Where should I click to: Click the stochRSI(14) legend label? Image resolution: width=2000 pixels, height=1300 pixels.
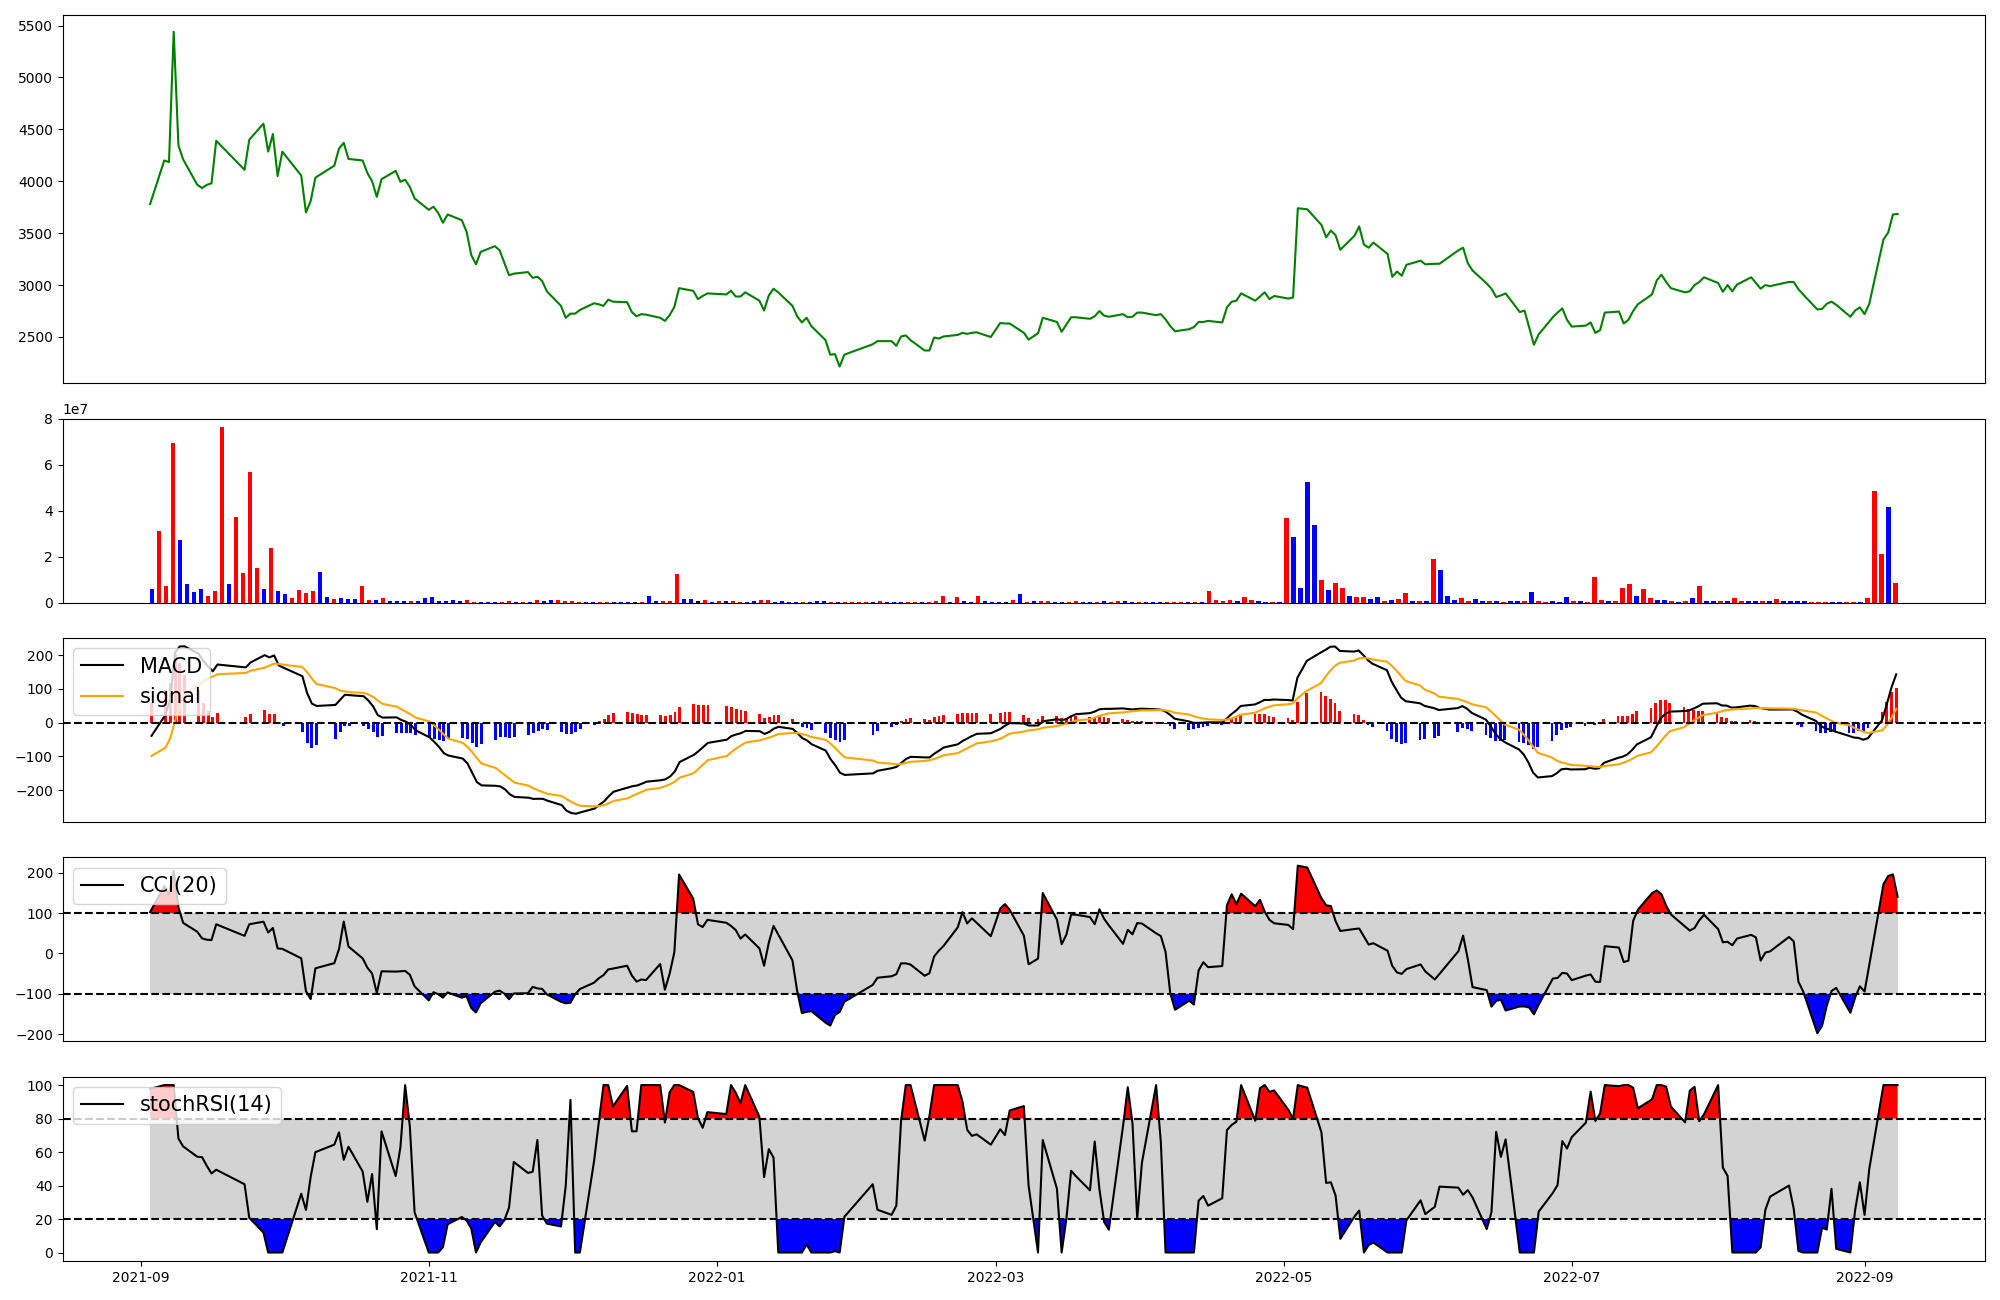point(205,1104)
